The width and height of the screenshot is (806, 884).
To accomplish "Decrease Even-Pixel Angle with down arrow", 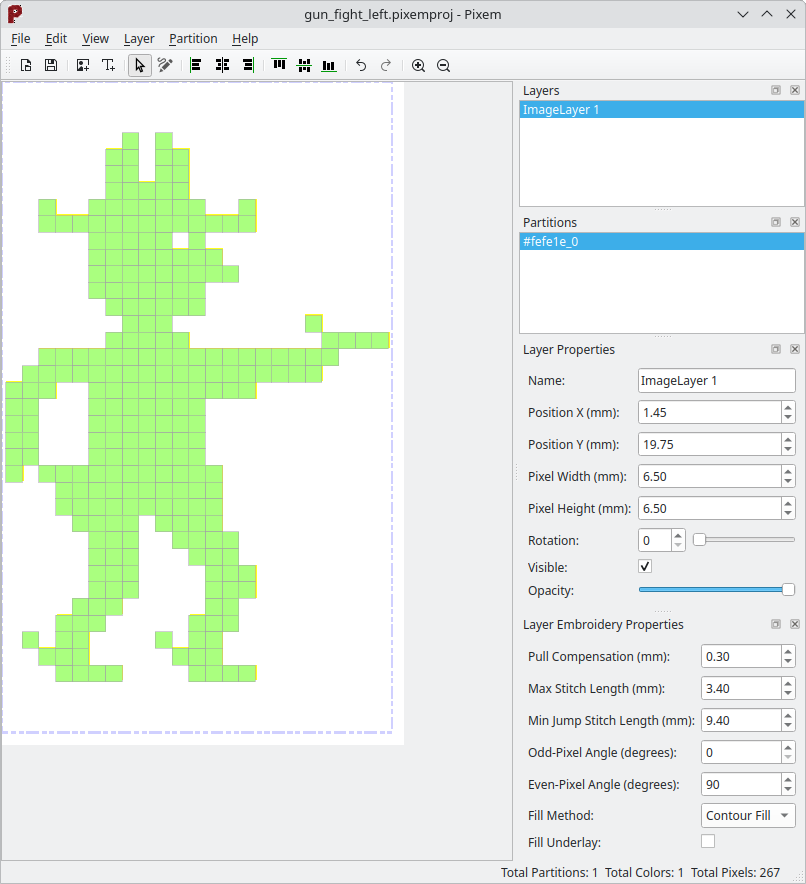I will (x=788, y=790).
